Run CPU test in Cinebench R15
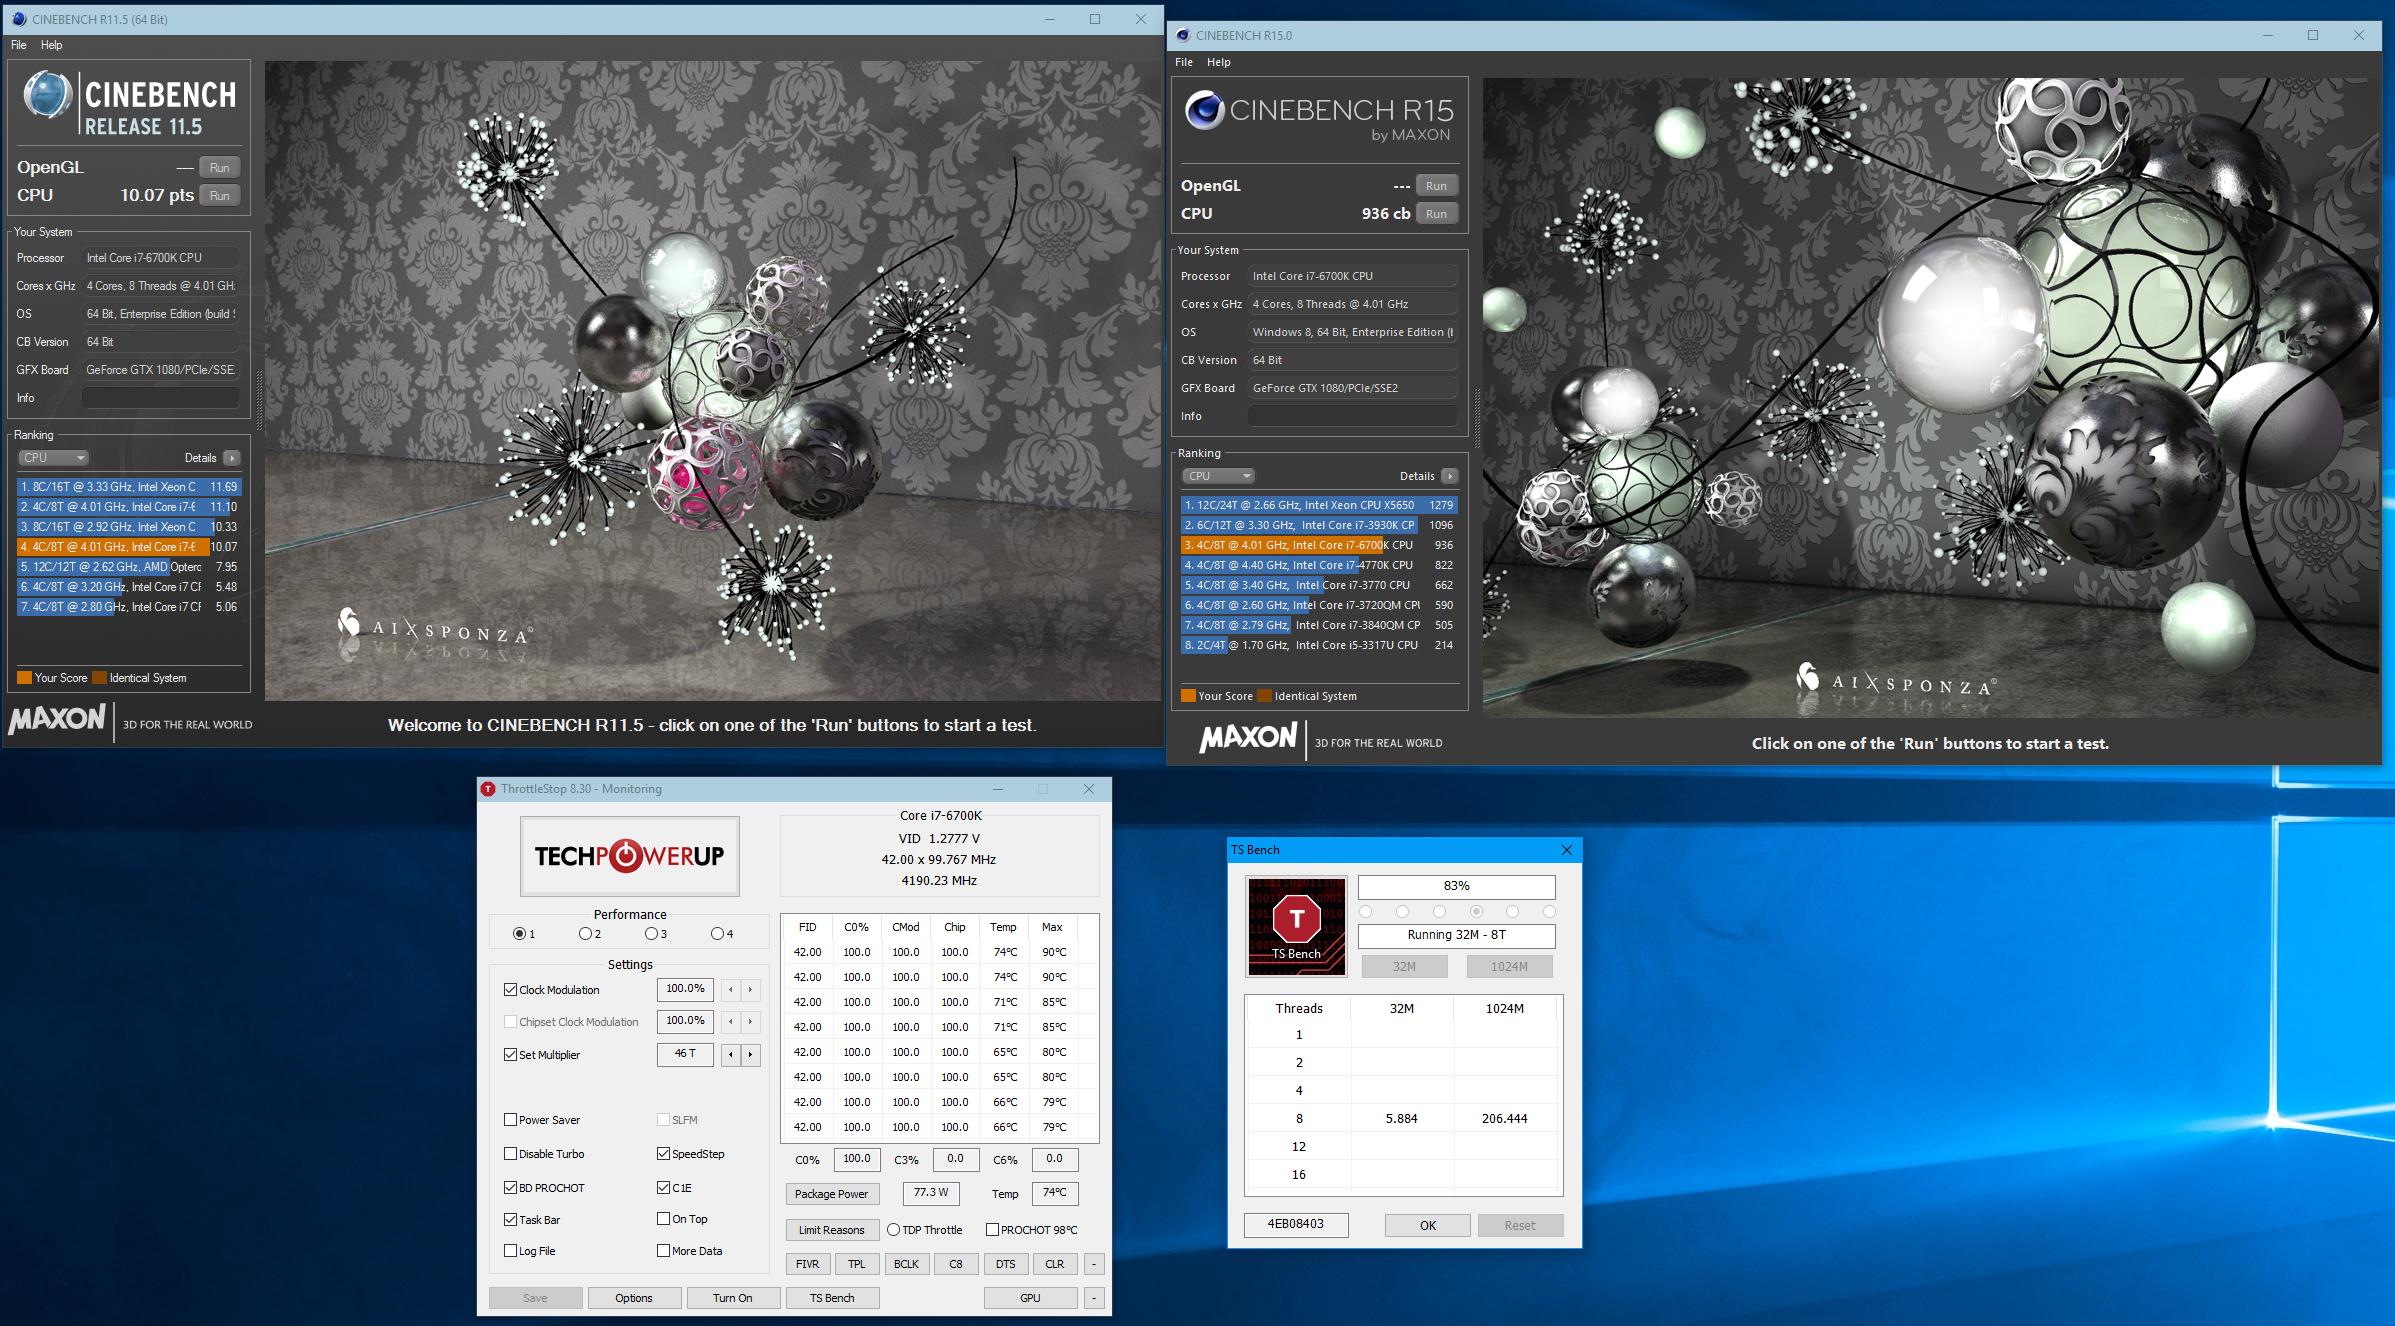The height and width of the screenshot is (1326, 2395). pos(1437,214)
